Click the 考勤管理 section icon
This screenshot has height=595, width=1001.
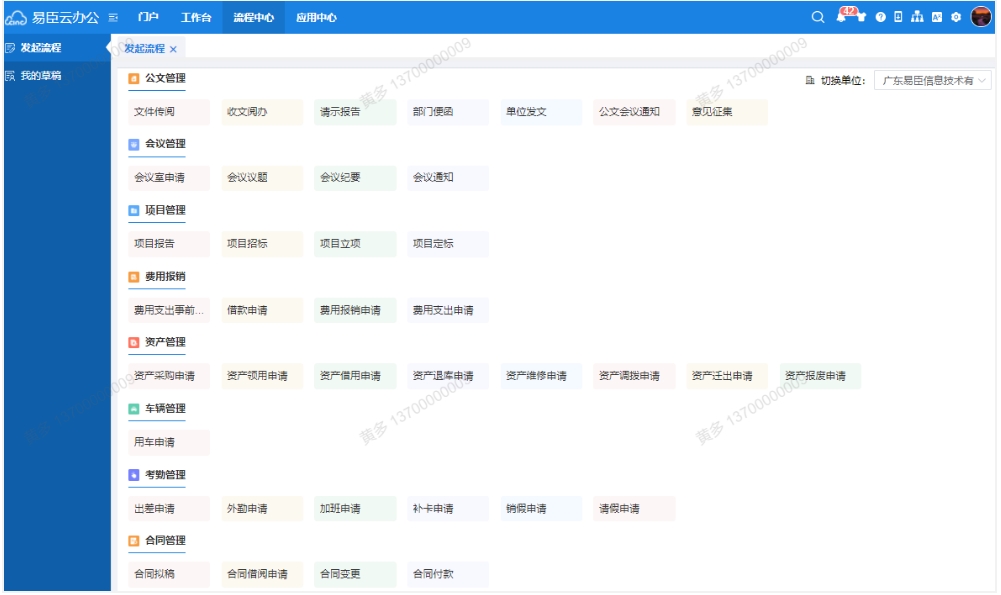(x=134, y=476)
